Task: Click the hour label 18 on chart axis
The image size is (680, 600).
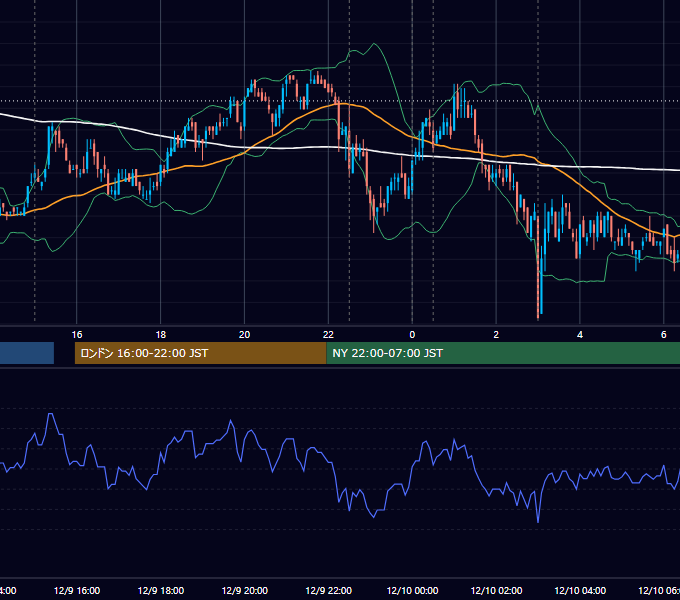Action: coord(160,334)
